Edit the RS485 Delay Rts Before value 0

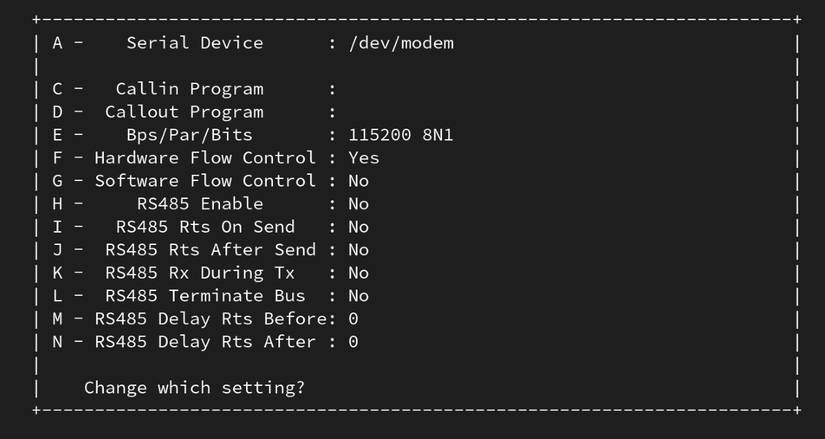pyautogui.click(x=353, y=319)
